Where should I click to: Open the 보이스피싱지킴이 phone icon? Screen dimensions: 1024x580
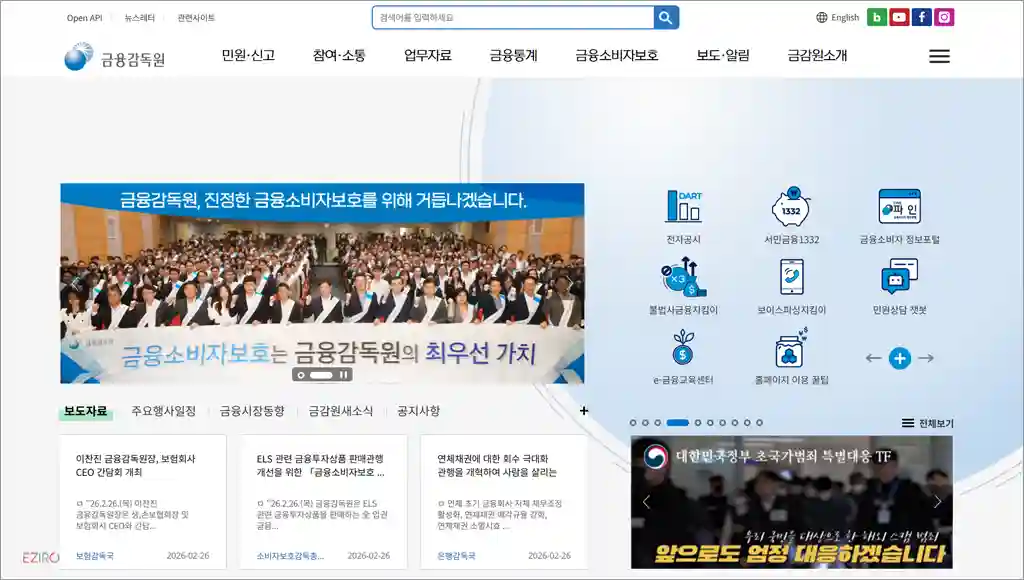(x=790, y=277)
